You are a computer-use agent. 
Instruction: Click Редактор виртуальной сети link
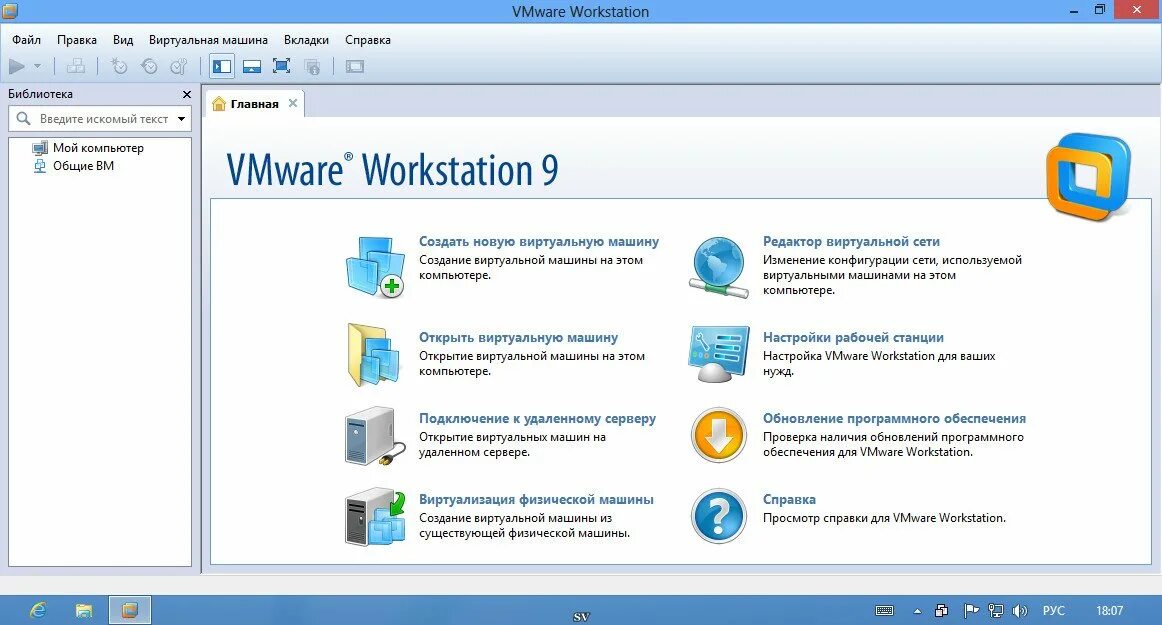pos(851,241)
